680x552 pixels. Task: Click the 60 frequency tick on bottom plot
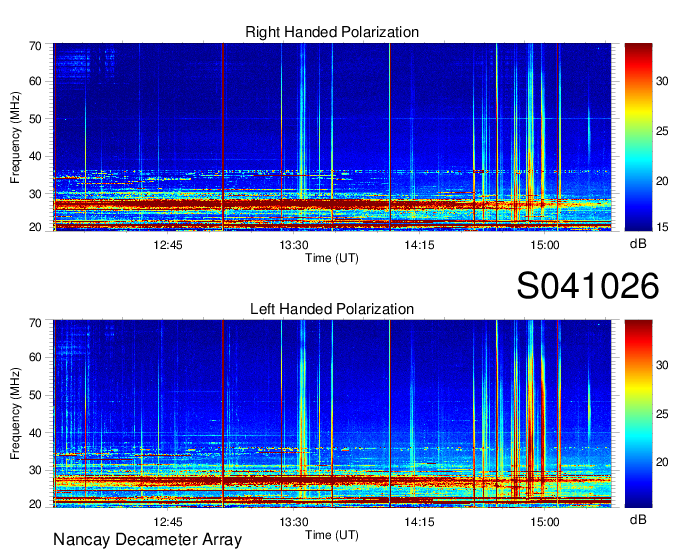click(x=35, y=357)
